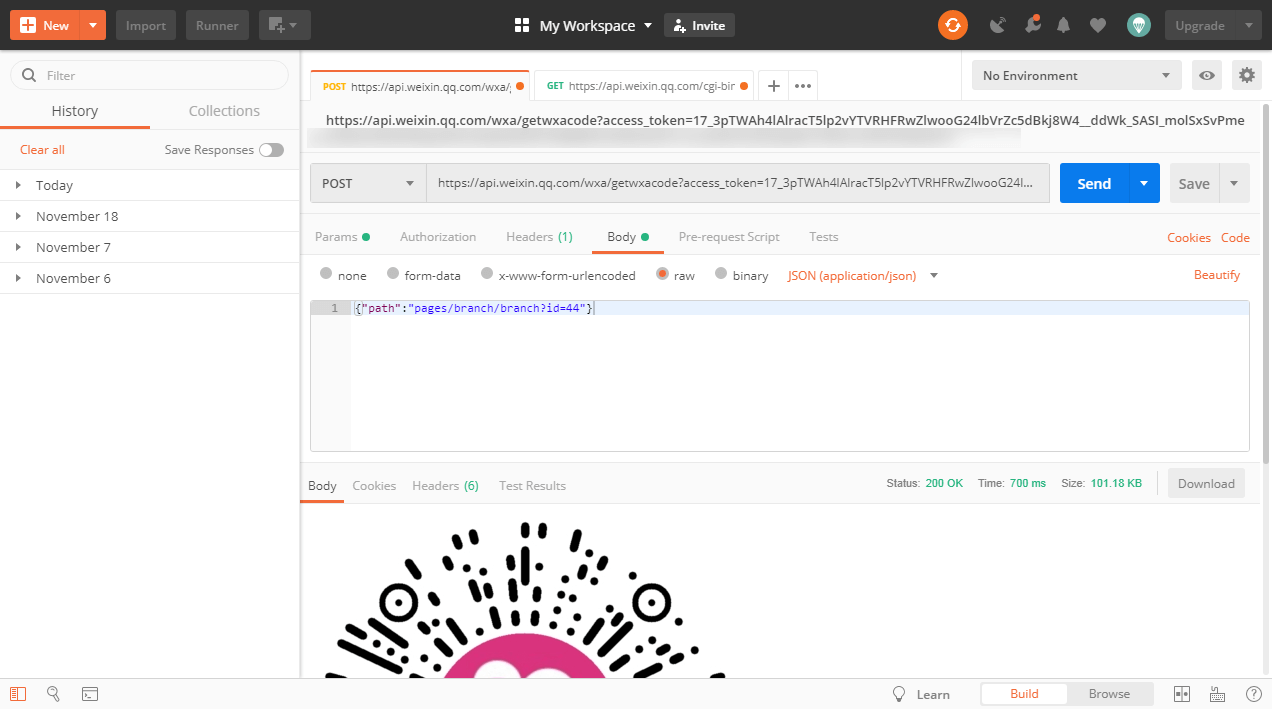Image resolution: width=1272 pixels, height=709 pixels.
Task: Click the Invite button
Action: (699, 25)
